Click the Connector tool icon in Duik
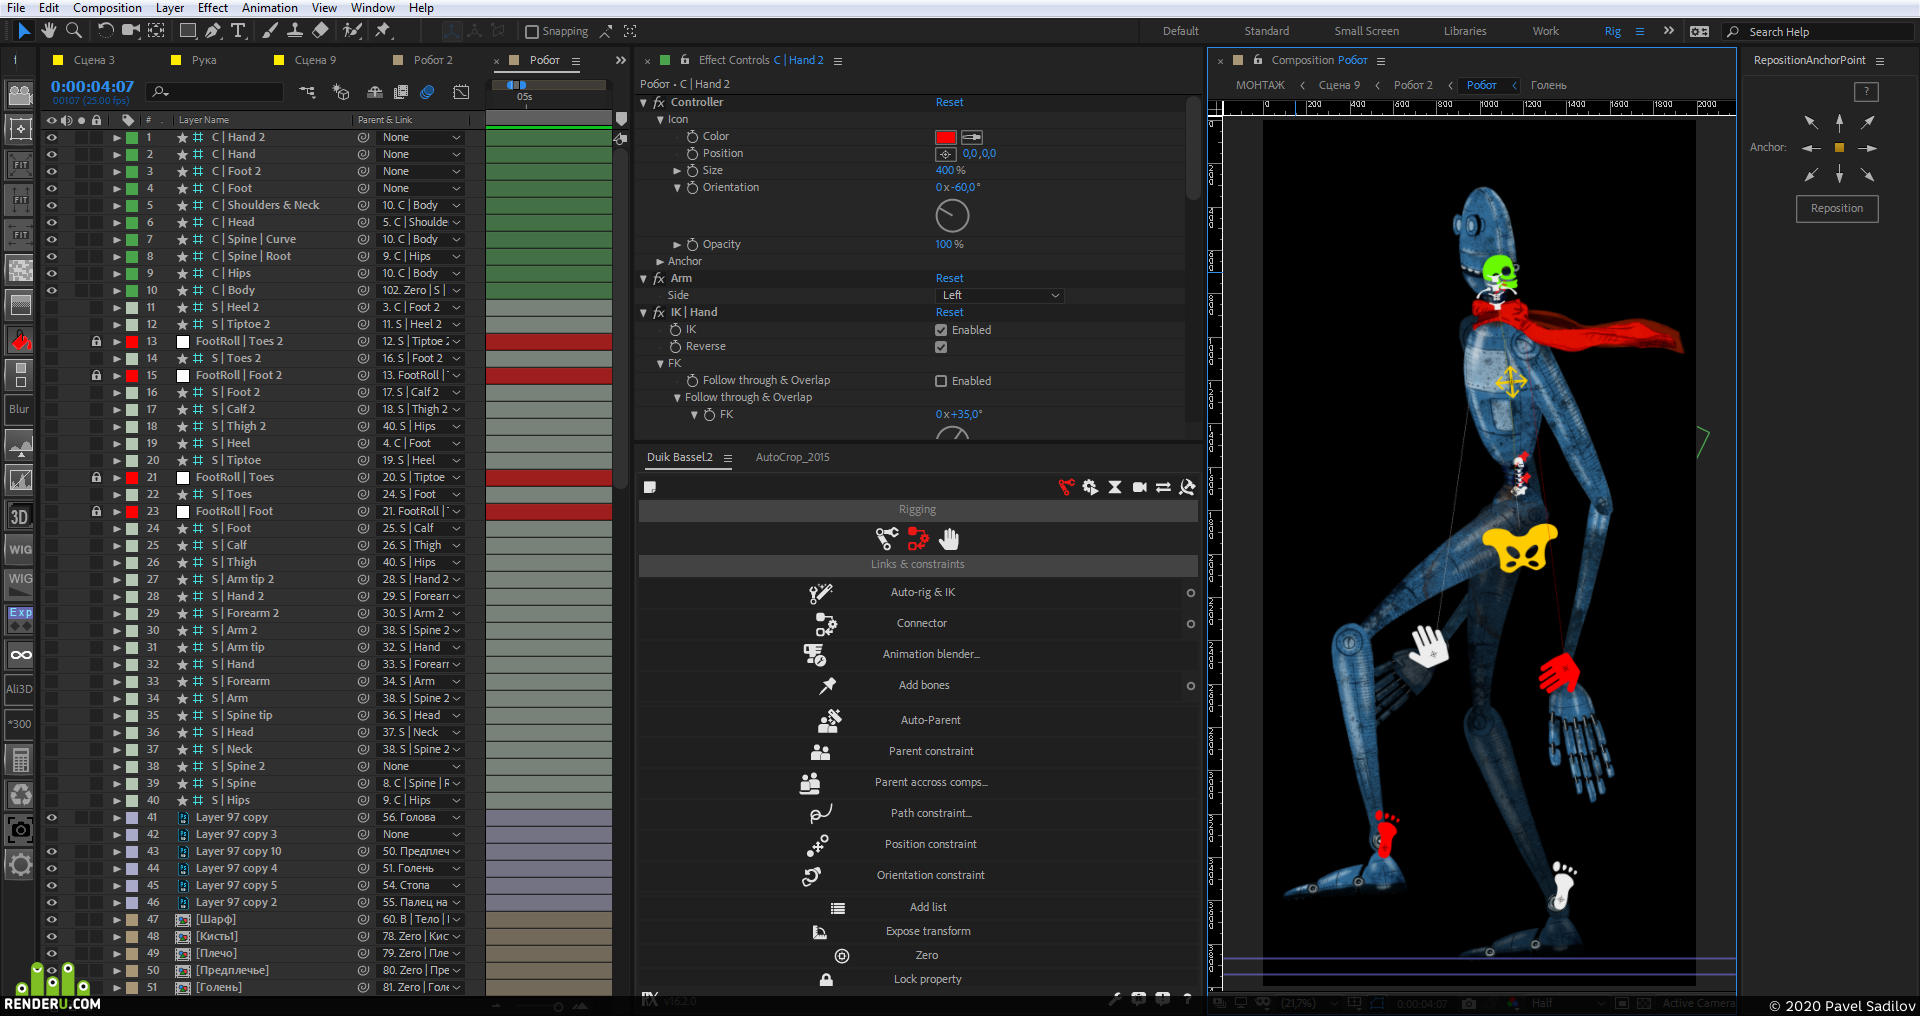1920x1016 pixels. coord(825,624)
